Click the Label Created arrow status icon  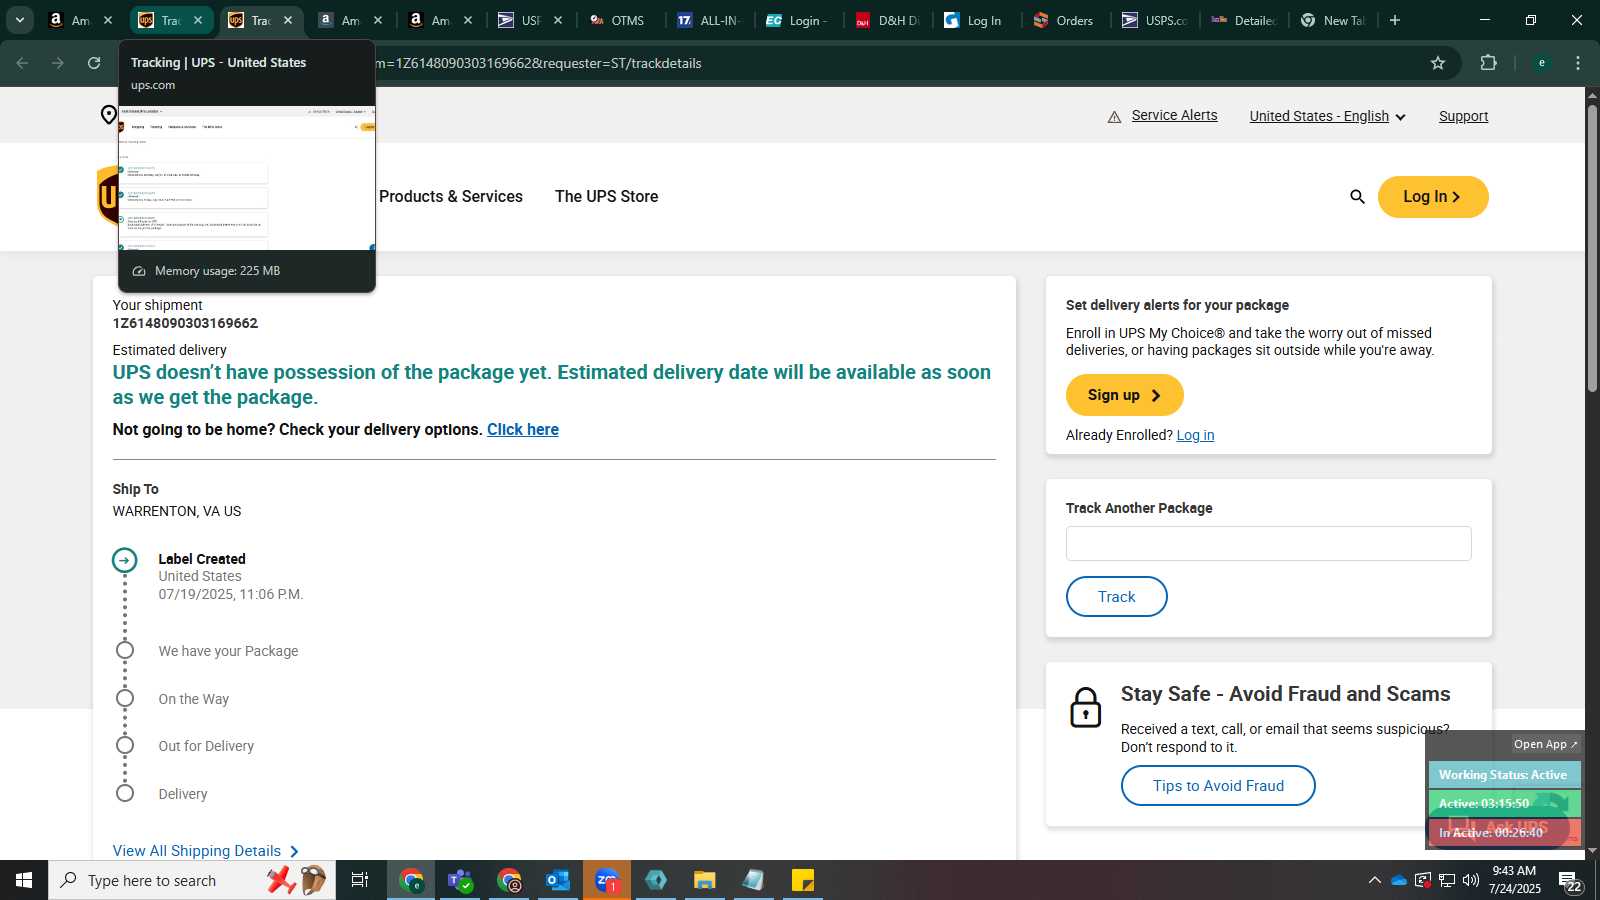[x=125, y=560]
